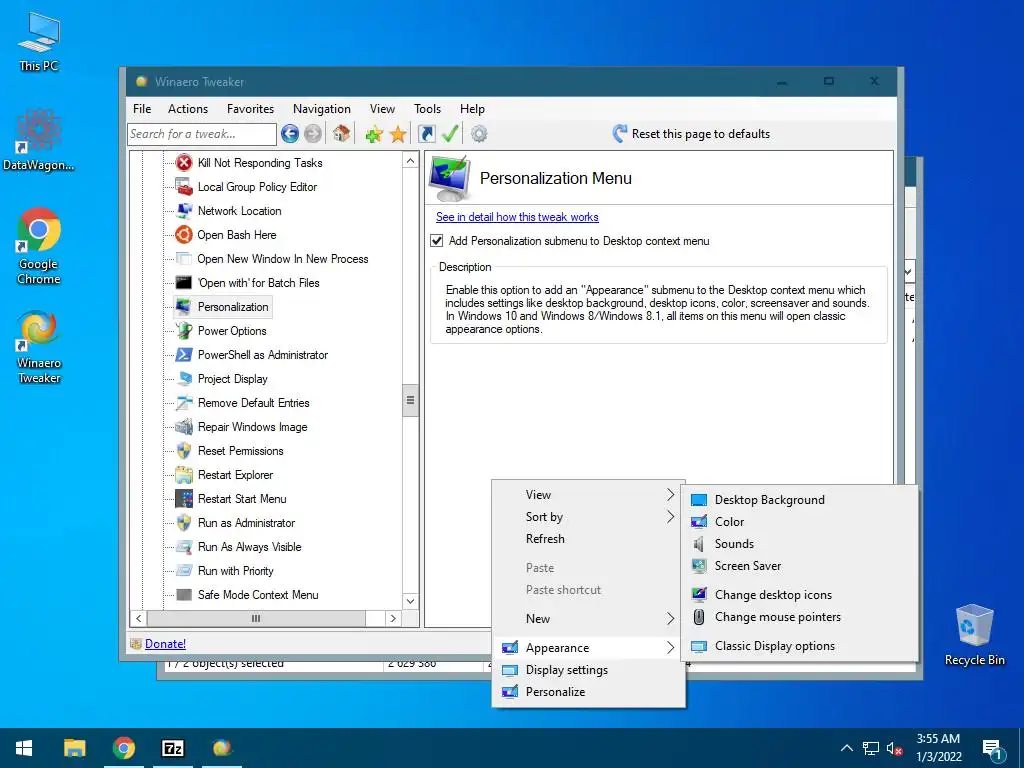Viewport: 1024px width, 768px height.
Task: Open Winaero Tweaker desktop shortcut
Action: coord(39,347)
